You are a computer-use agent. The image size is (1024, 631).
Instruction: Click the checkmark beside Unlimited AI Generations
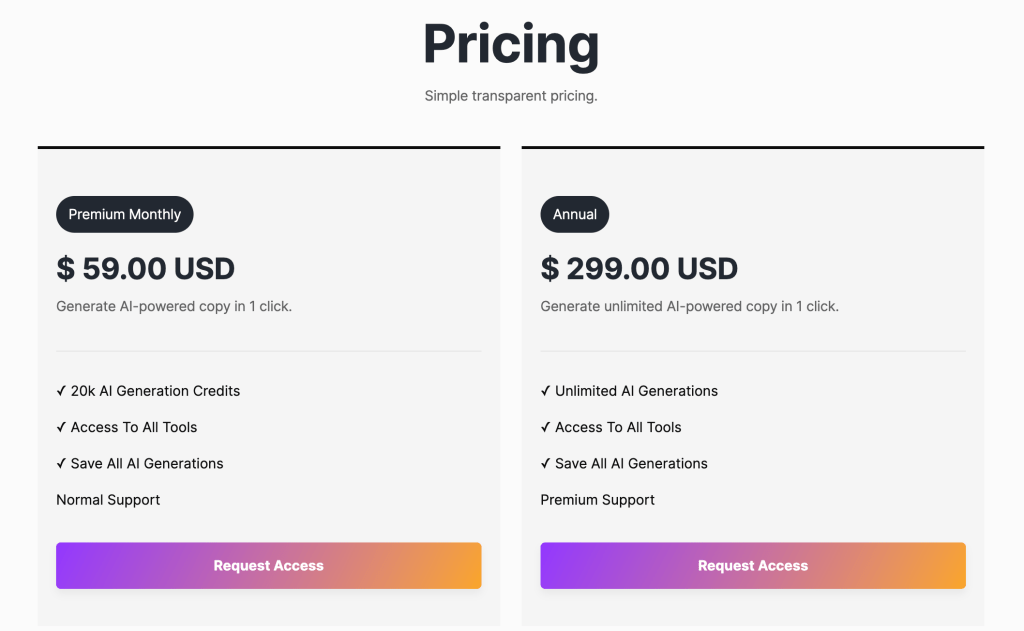(x=545, y=391)
